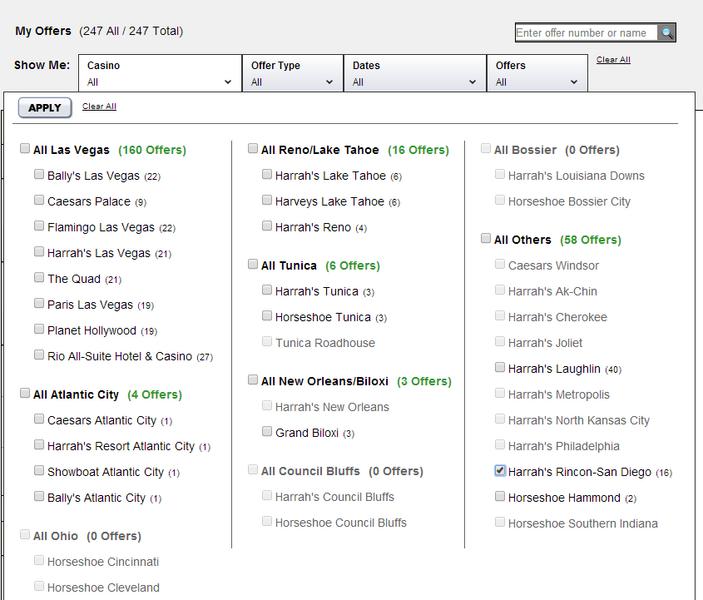Viewport: 703px width, 600px height.
Task: Click the offer number search field
Action: (x=586, y=33)
